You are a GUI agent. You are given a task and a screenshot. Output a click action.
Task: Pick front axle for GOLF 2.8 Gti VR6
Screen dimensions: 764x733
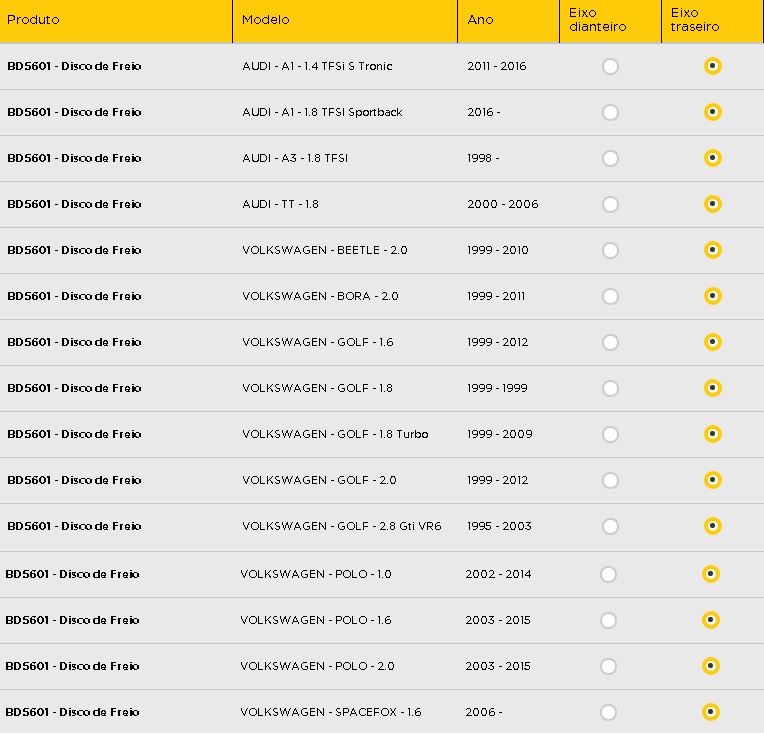[x=610, y=526]
